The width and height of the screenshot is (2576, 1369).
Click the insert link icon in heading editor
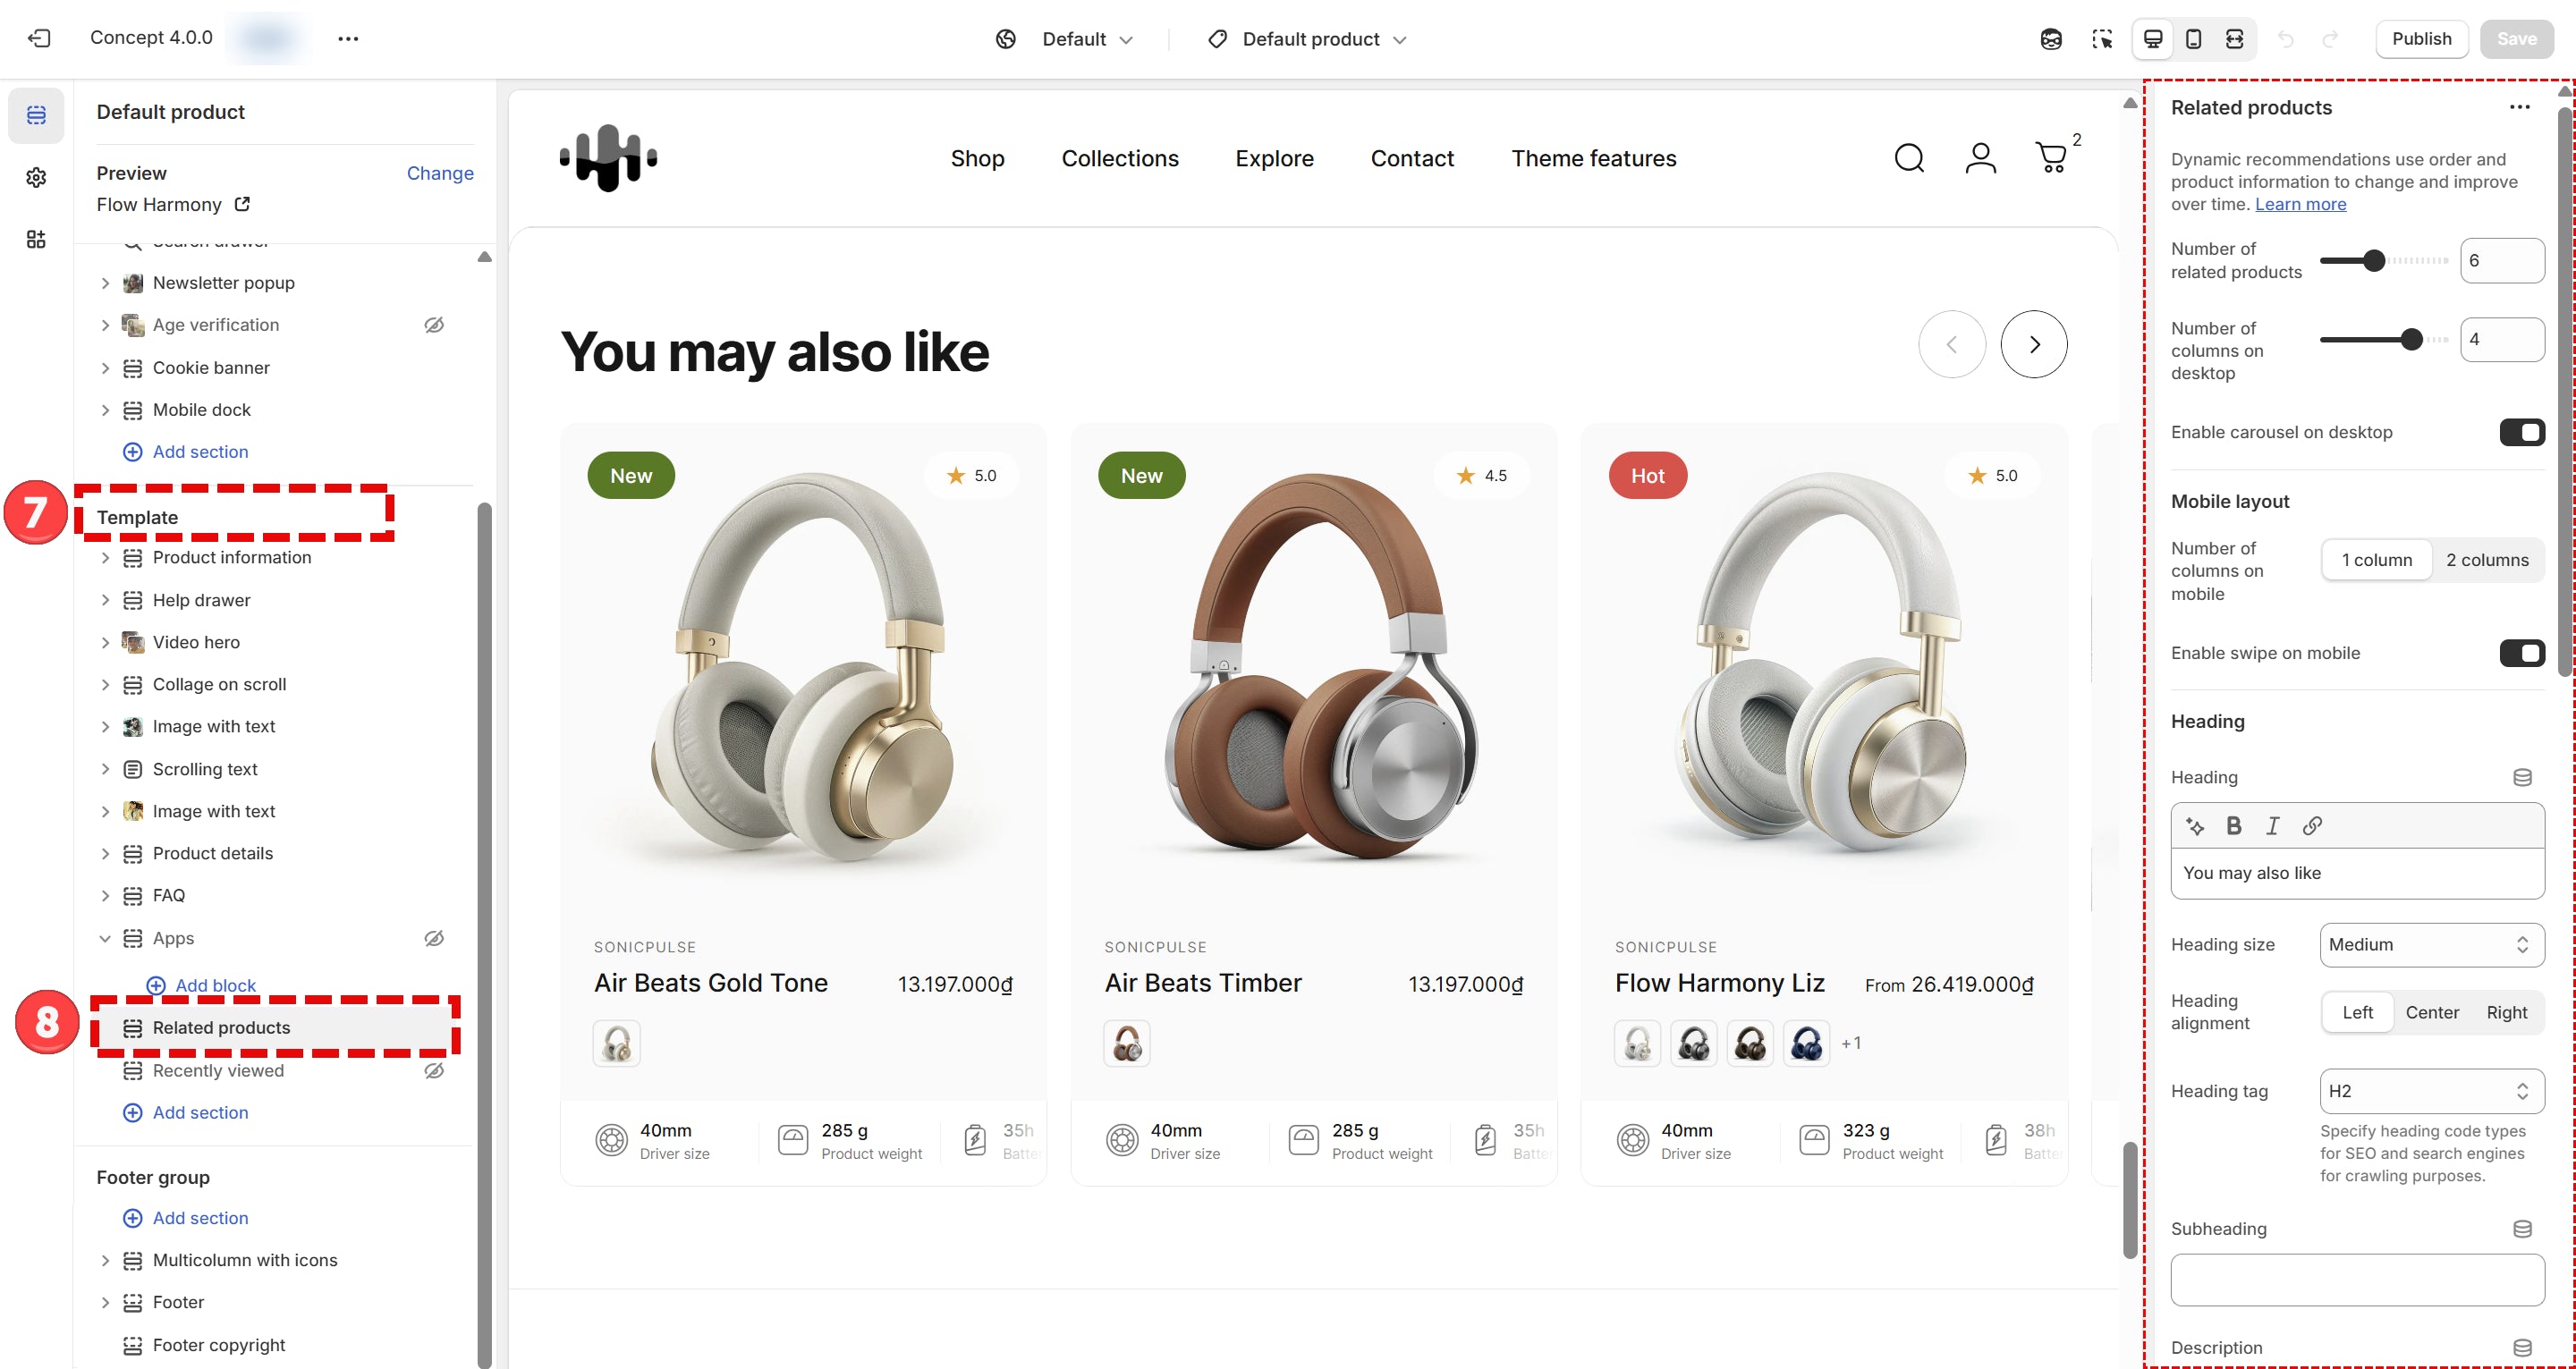coord(2311,825)
